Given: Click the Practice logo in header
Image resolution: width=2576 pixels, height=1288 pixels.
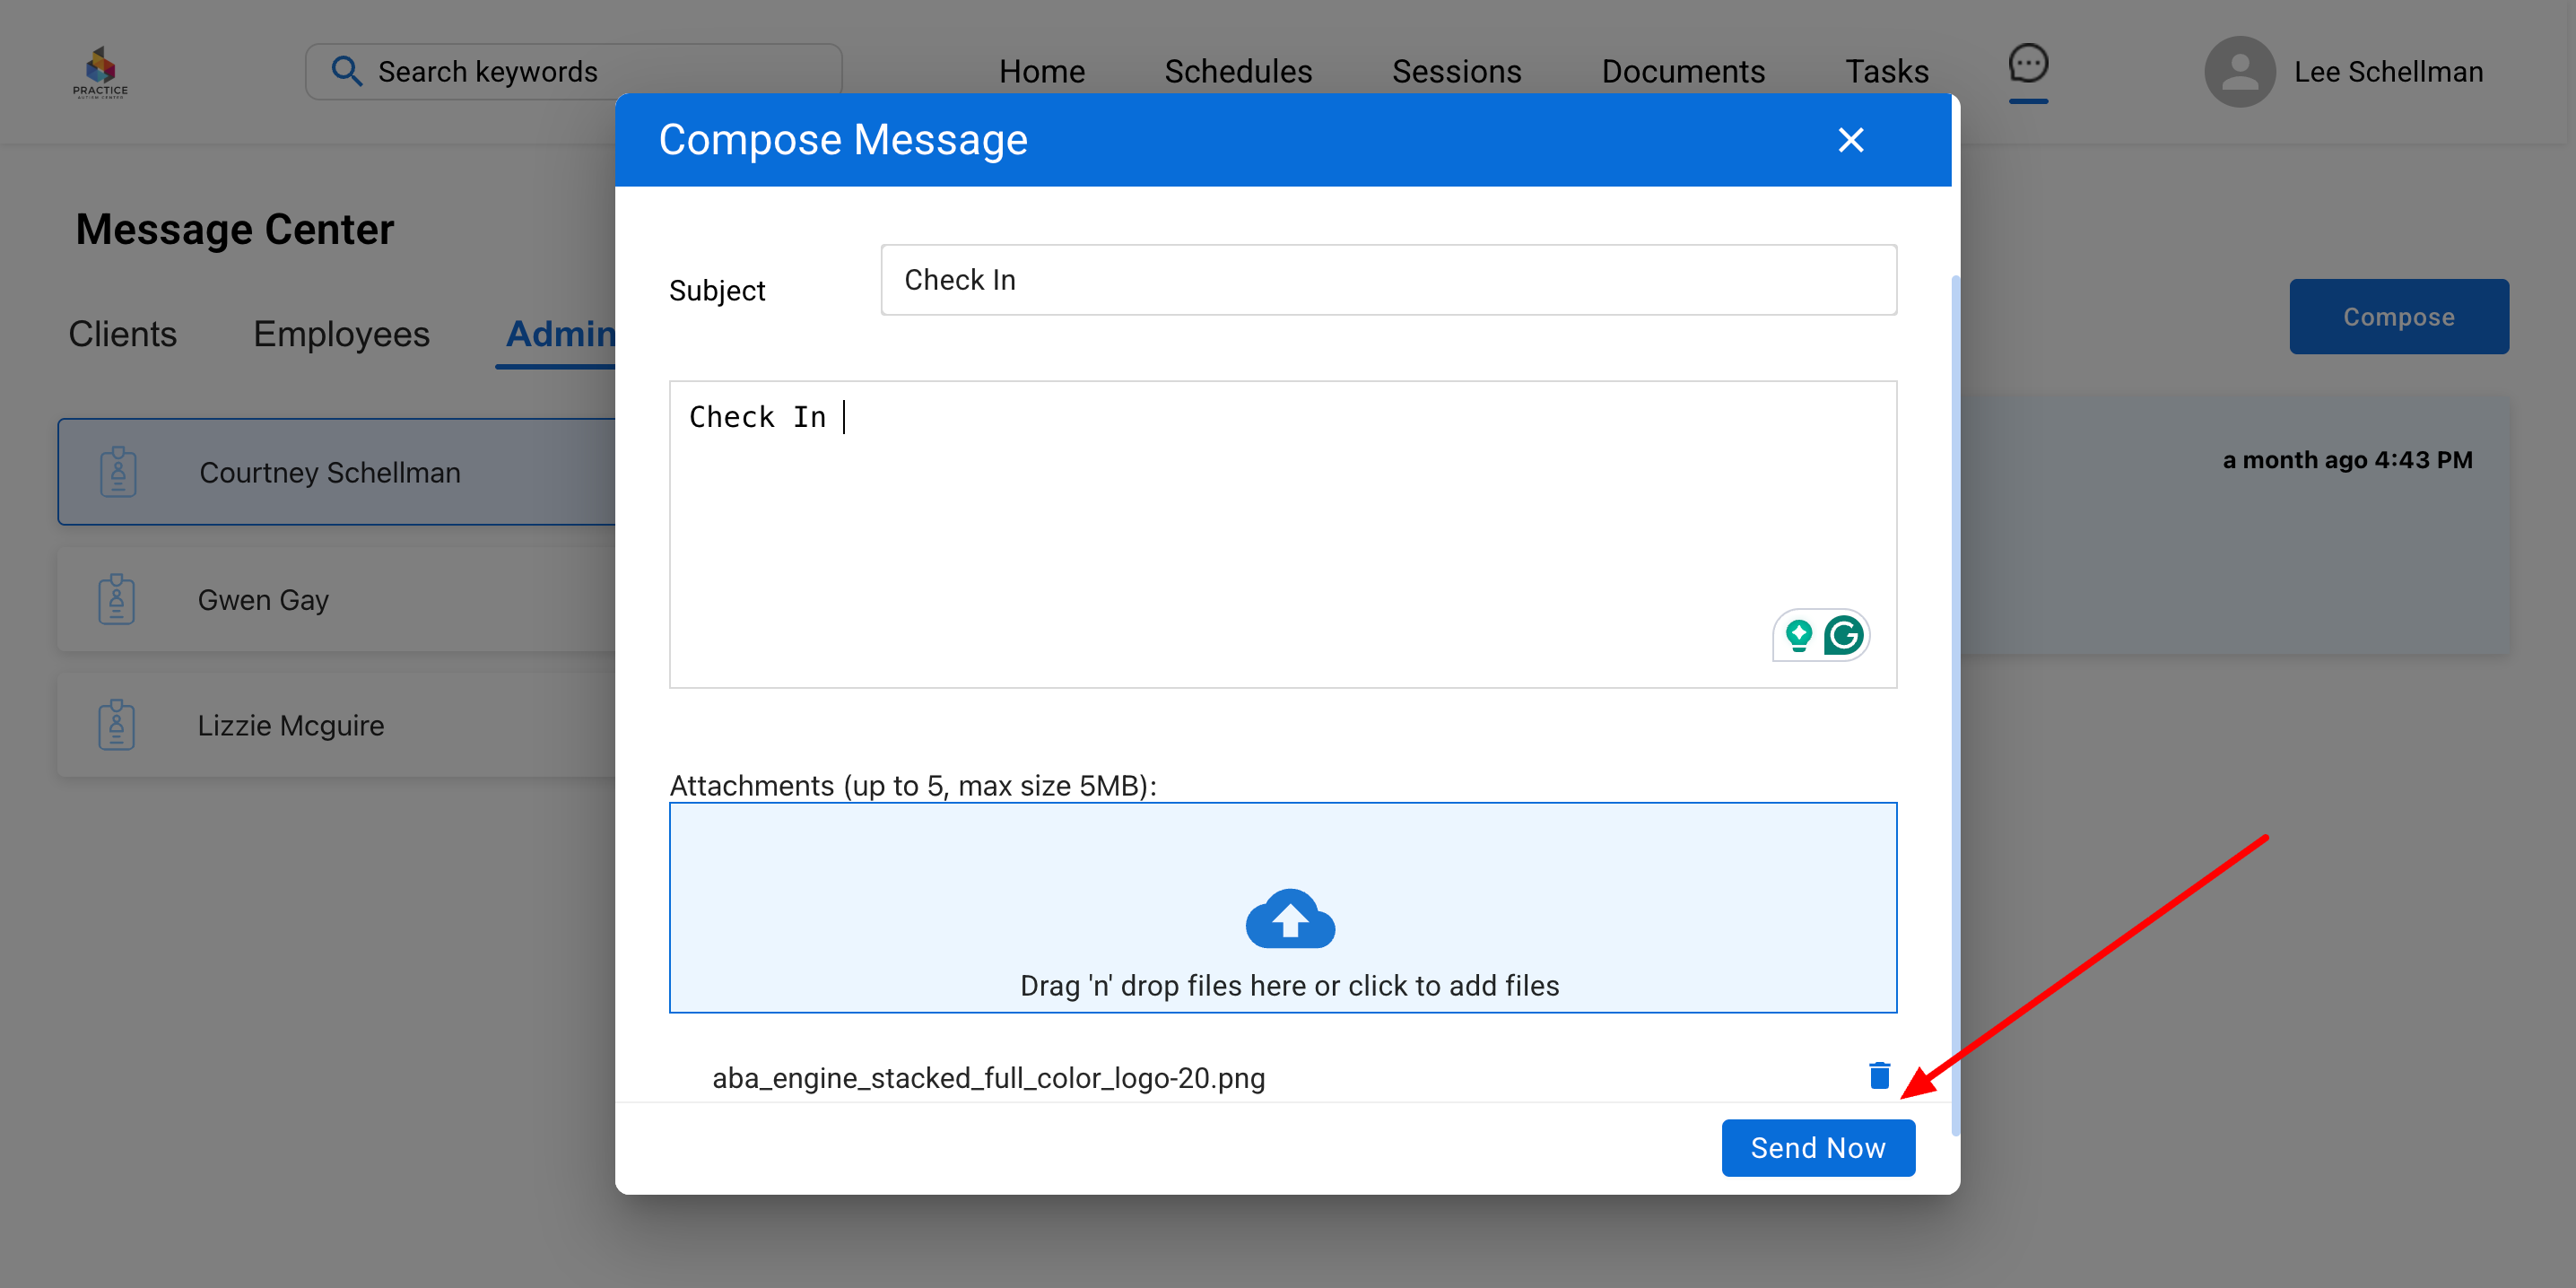Looking at the screenshot, I should pyautogui.click(x=100, y=72).
